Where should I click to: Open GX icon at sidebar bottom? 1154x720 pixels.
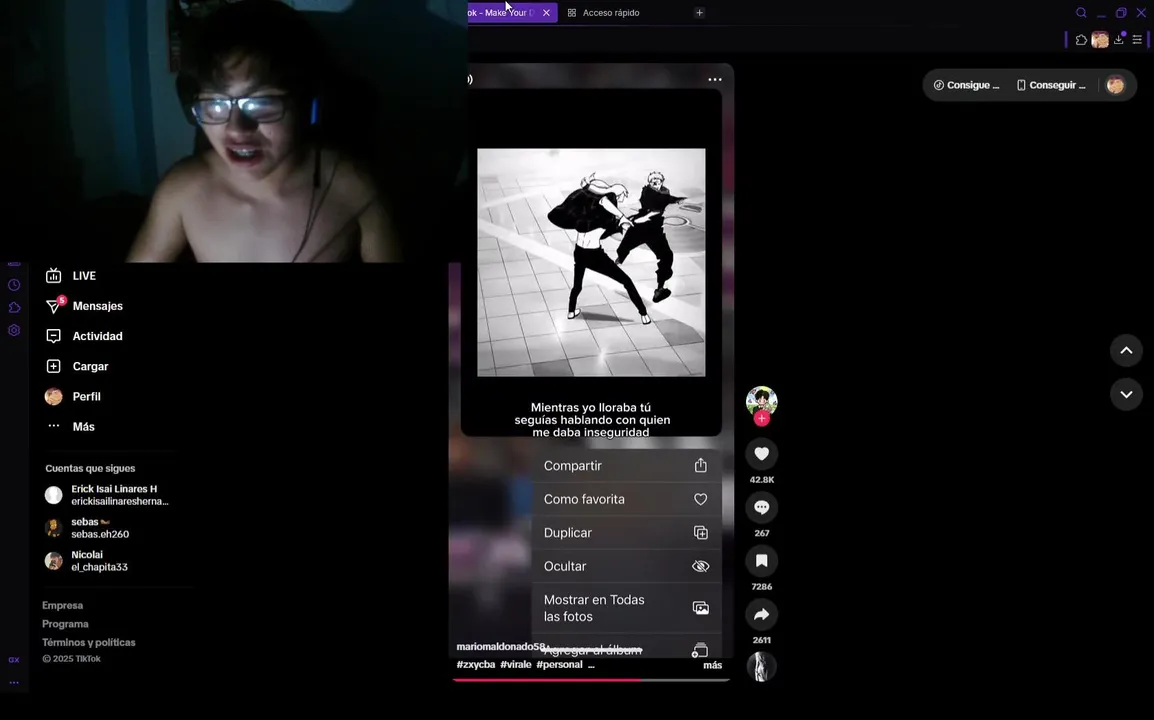14,660
